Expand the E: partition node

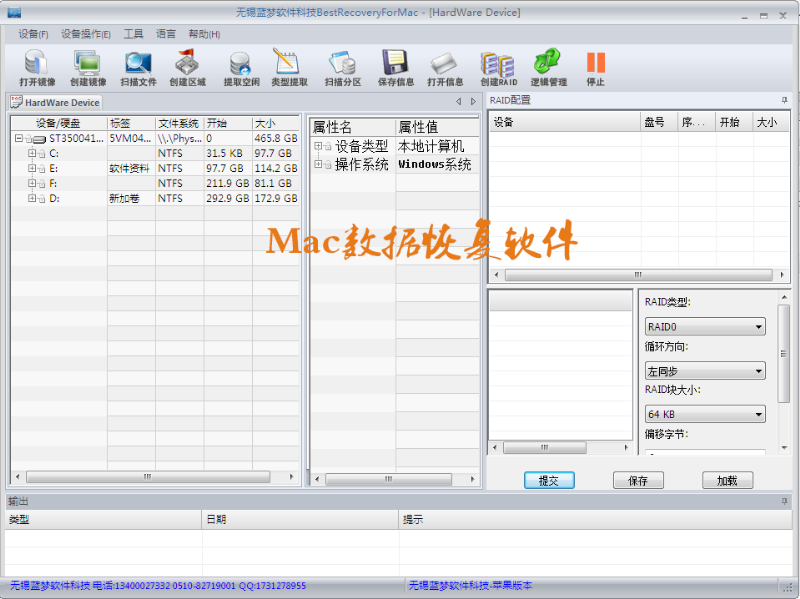tap(32, 168)
